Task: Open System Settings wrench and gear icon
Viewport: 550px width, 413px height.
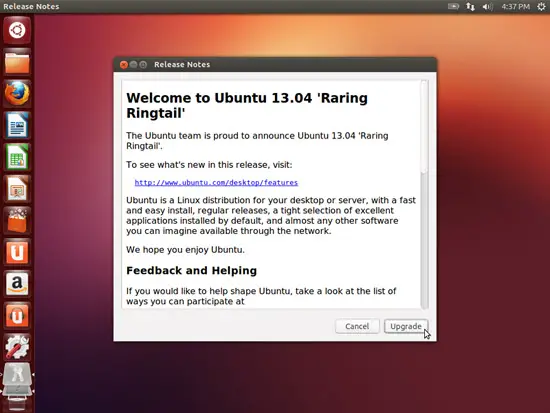Action: [17, 347]
